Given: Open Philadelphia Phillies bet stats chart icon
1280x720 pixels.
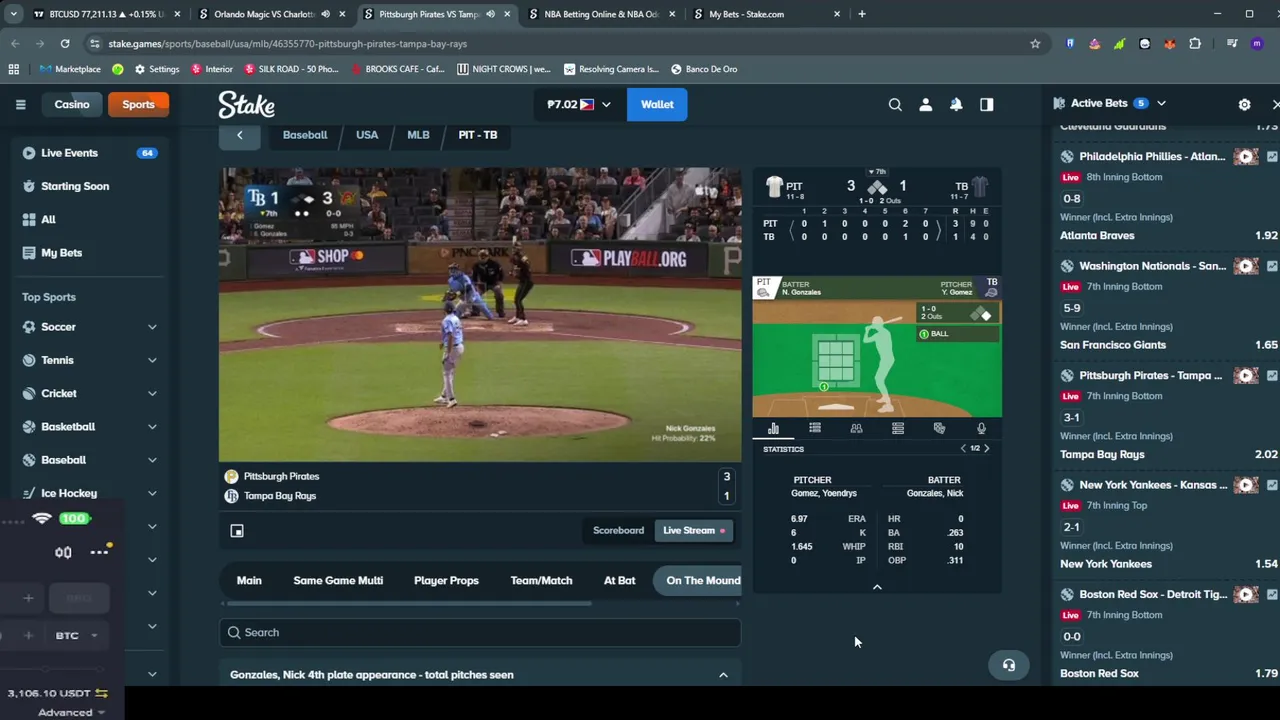Looking at the screenshot, I should pyautogui.click(x=1272, y=157).
